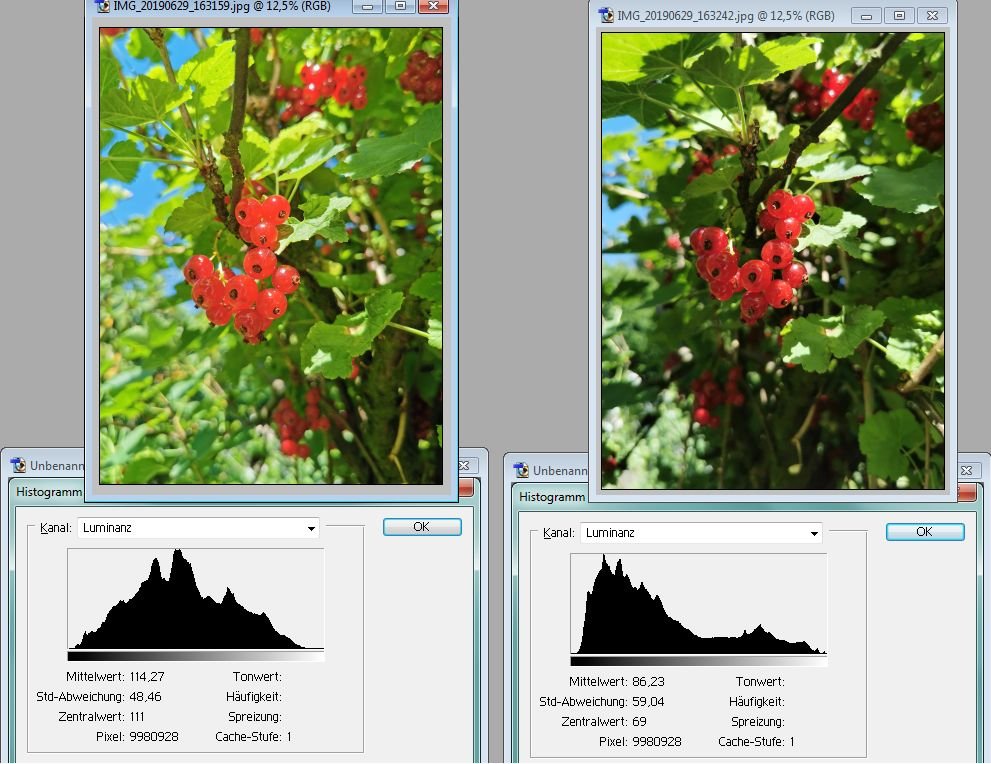Click the grayscale gradient bar under right histogram

pos(699,661)
